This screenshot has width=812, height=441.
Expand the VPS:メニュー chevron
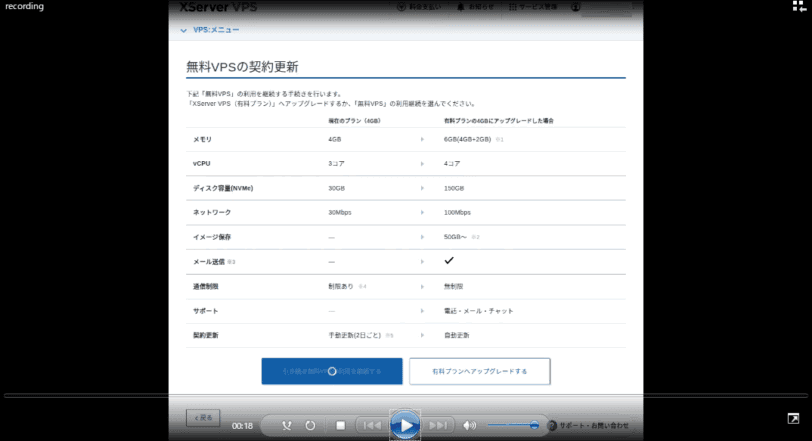183,31
